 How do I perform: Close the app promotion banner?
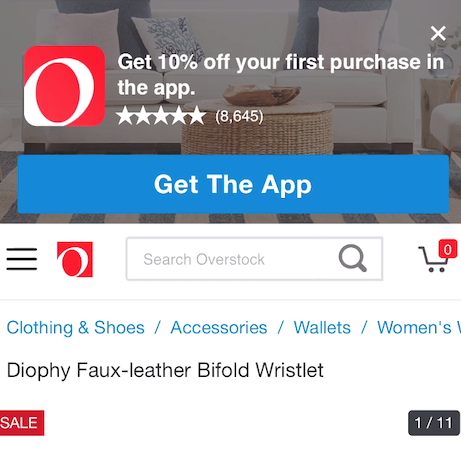click(x=438, y=33)
